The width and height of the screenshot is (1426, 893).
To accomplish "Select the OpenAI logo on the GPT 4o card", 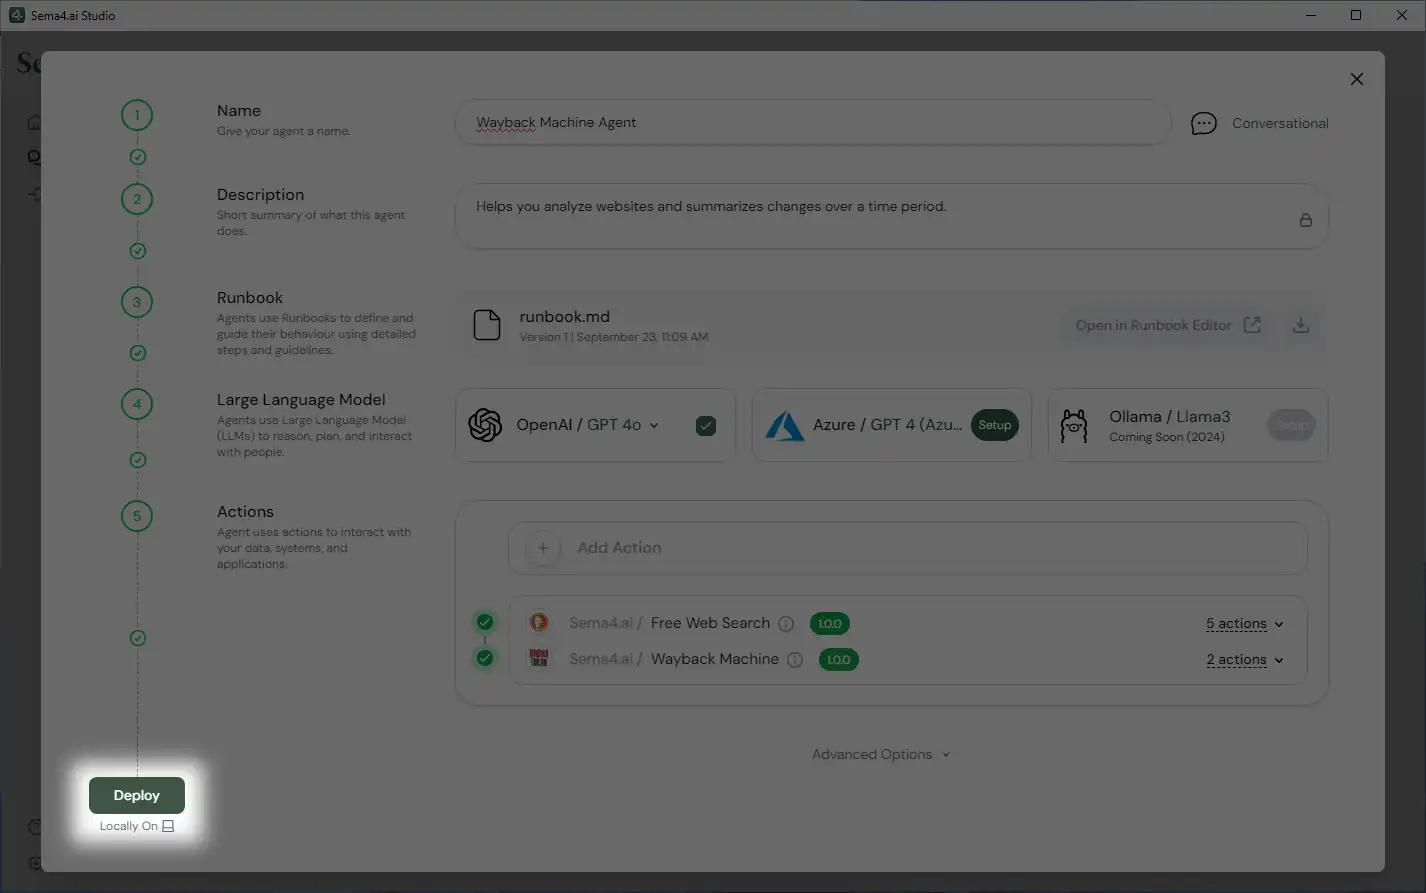I will coord(486,424).
